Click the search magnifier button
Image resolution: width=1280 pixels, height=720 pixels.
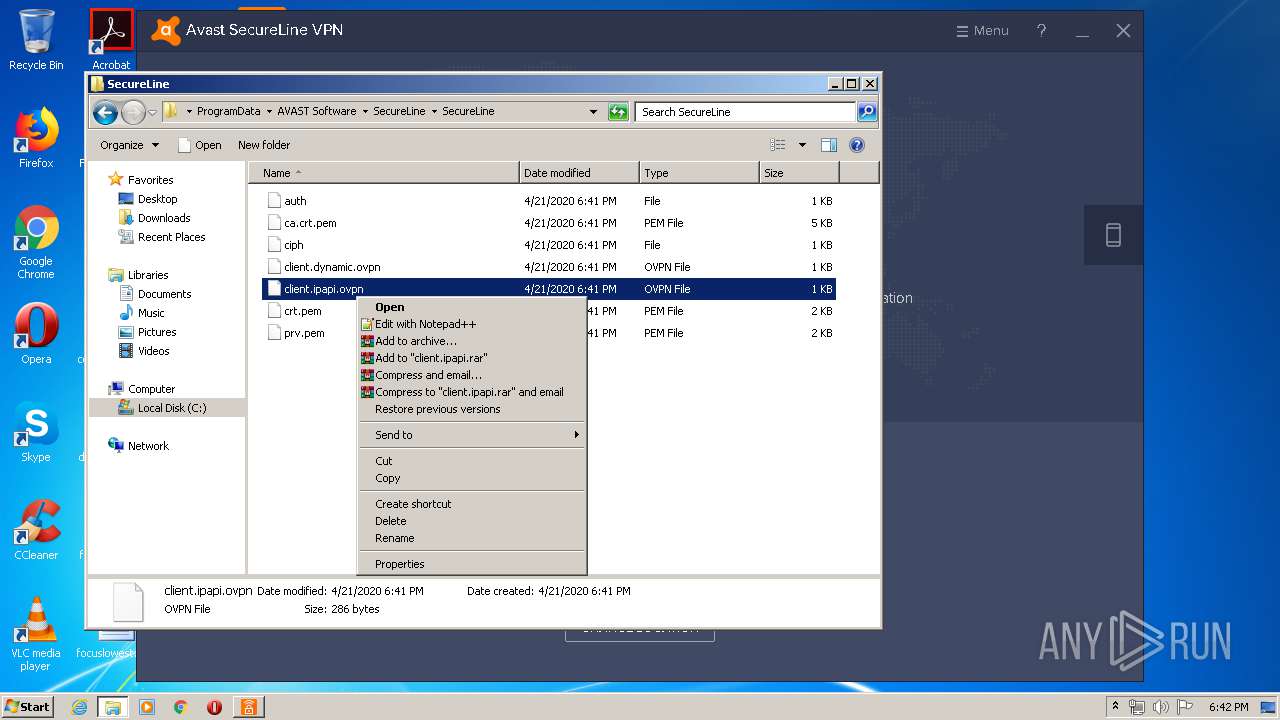pyautogui.click(x=867, y=112)
